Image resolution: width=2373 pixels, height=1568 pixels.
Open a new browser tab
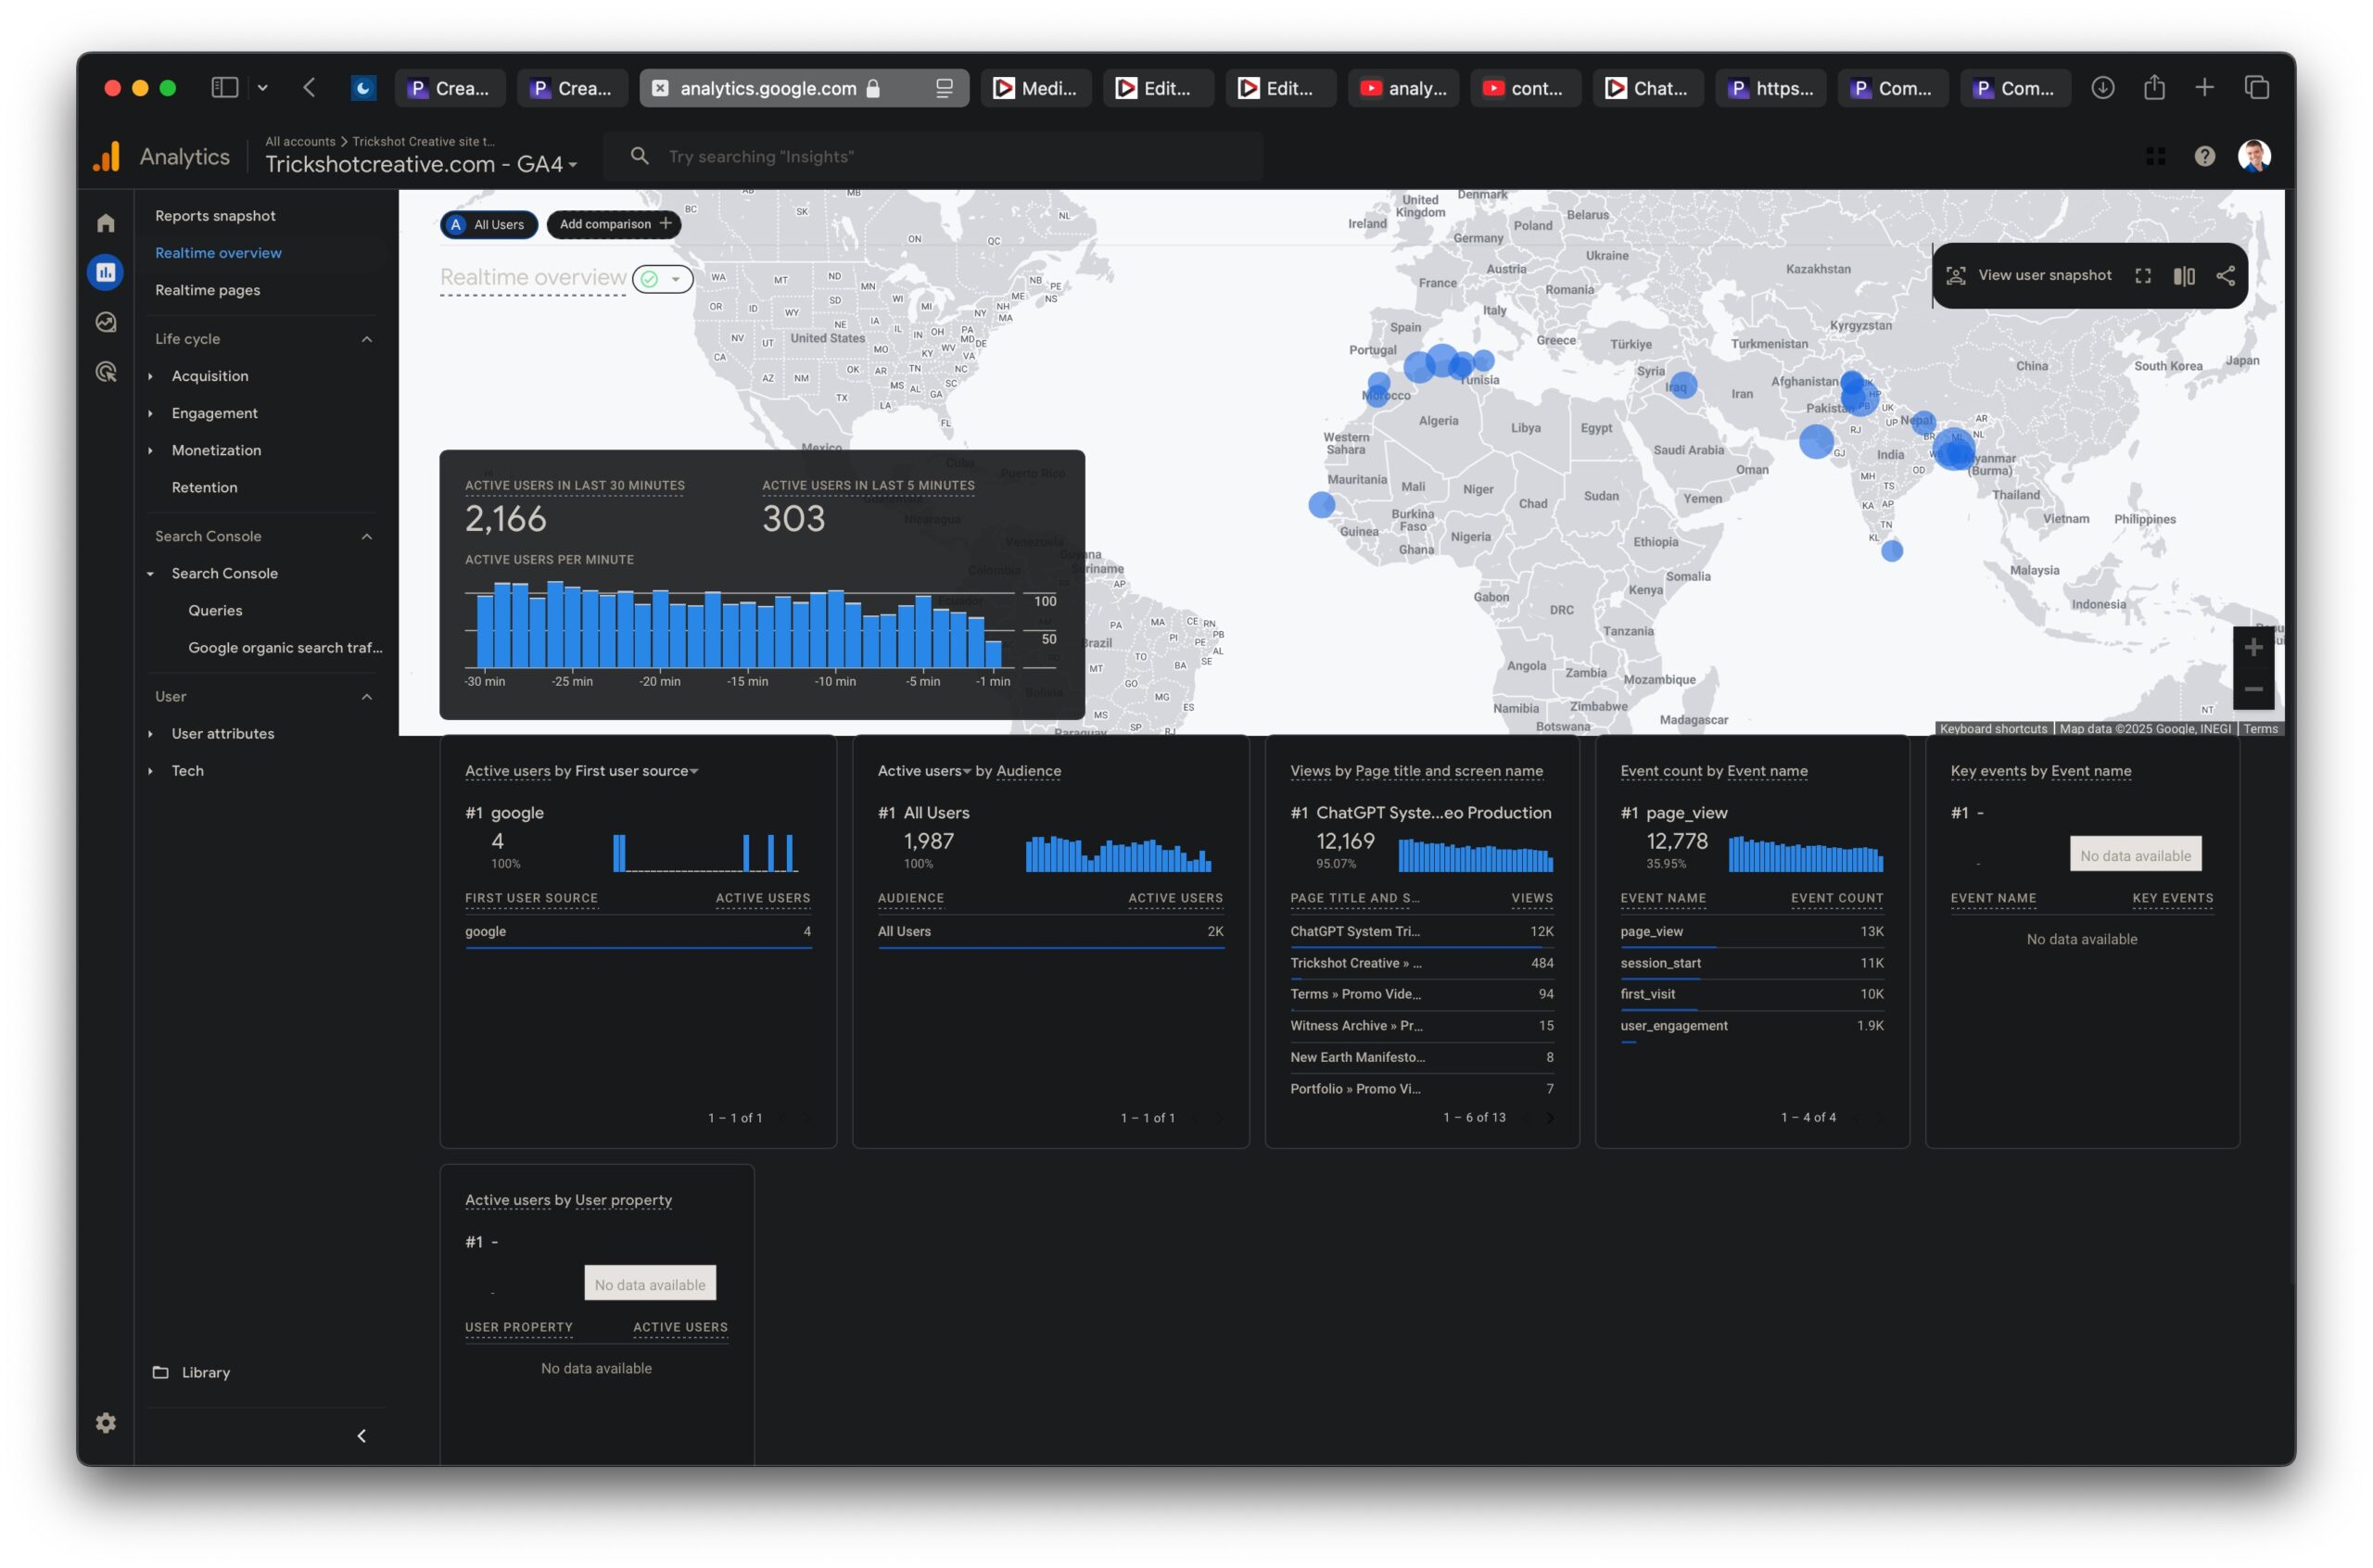(x=2205, y=88)
